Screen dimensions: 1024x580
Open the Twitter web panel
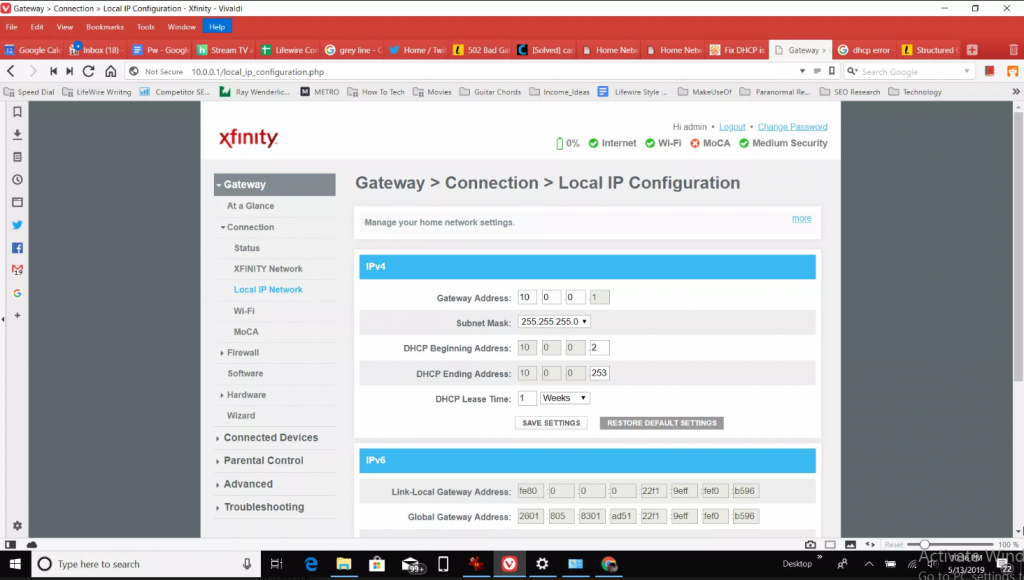(18, 225)
